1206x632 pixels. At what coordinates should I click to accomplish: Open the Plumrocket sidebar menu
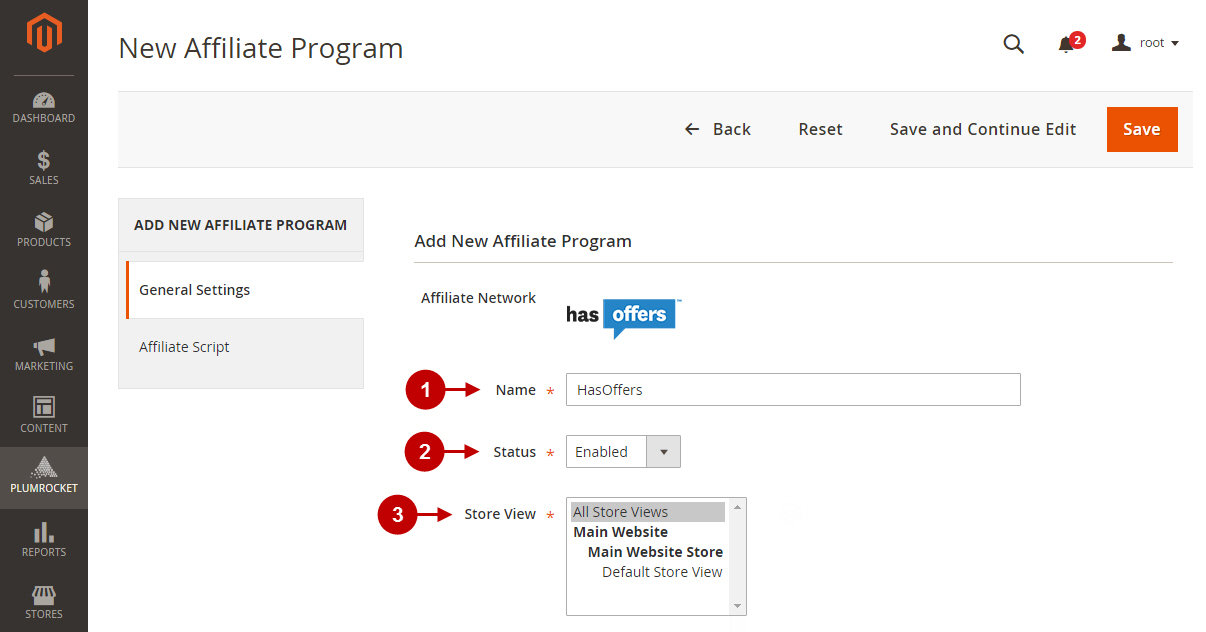click(x=44, y=478)
